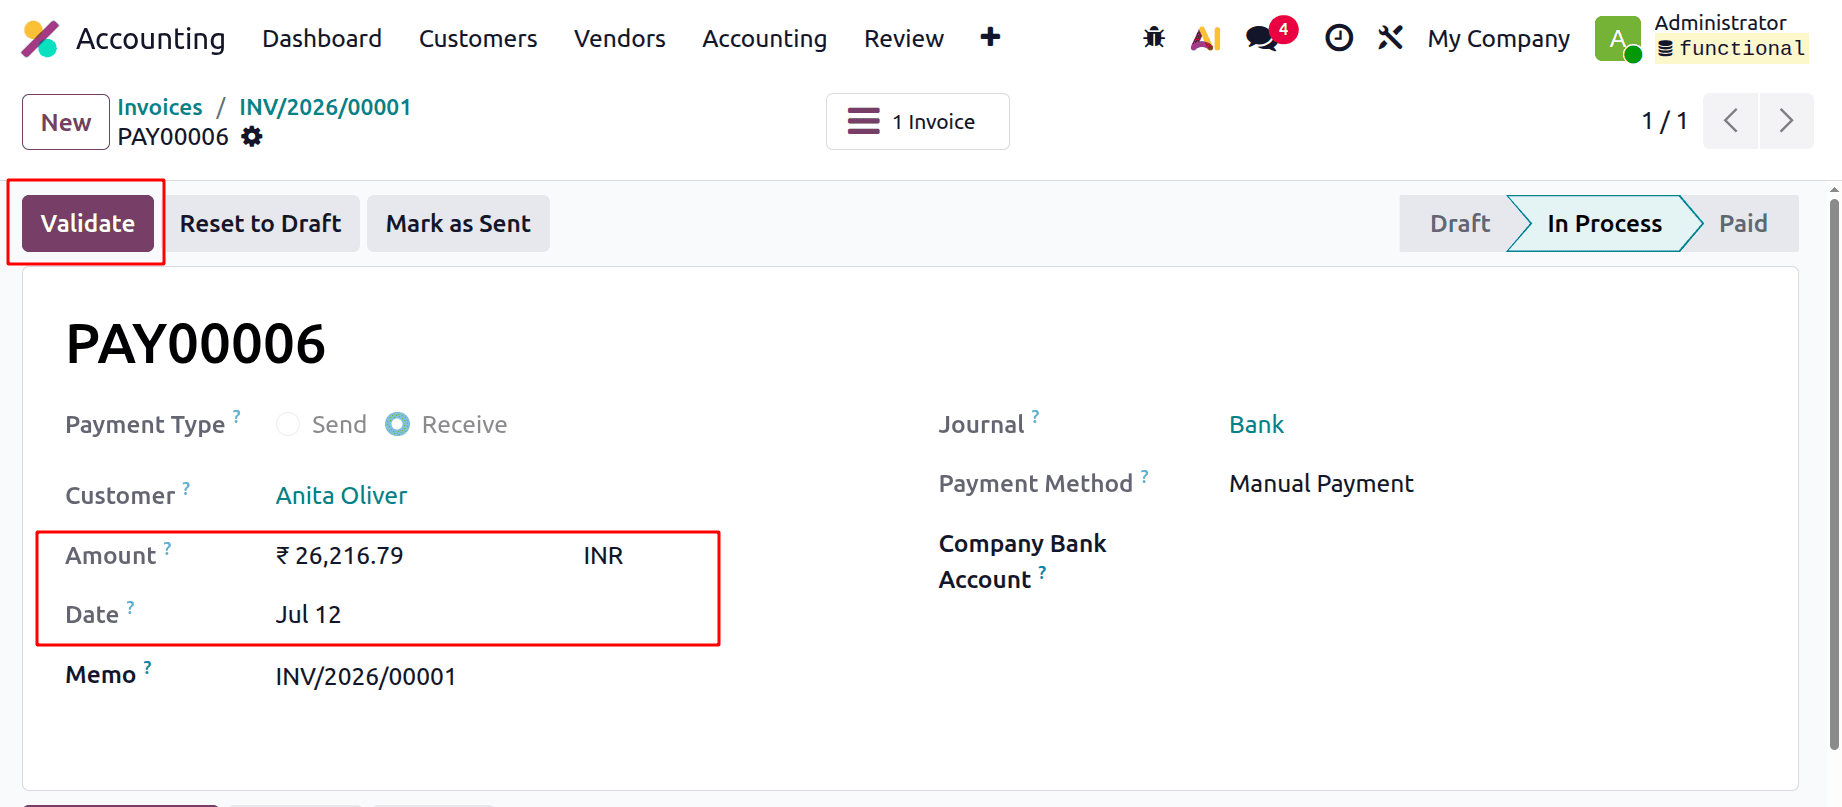Click the Date value Jul 12
Viewport: 1842px width, 807px height.
308,614
